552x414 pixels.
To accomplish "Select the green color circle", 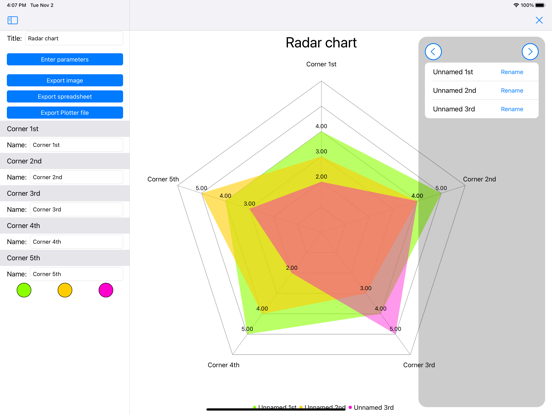I will pos(24,290).
